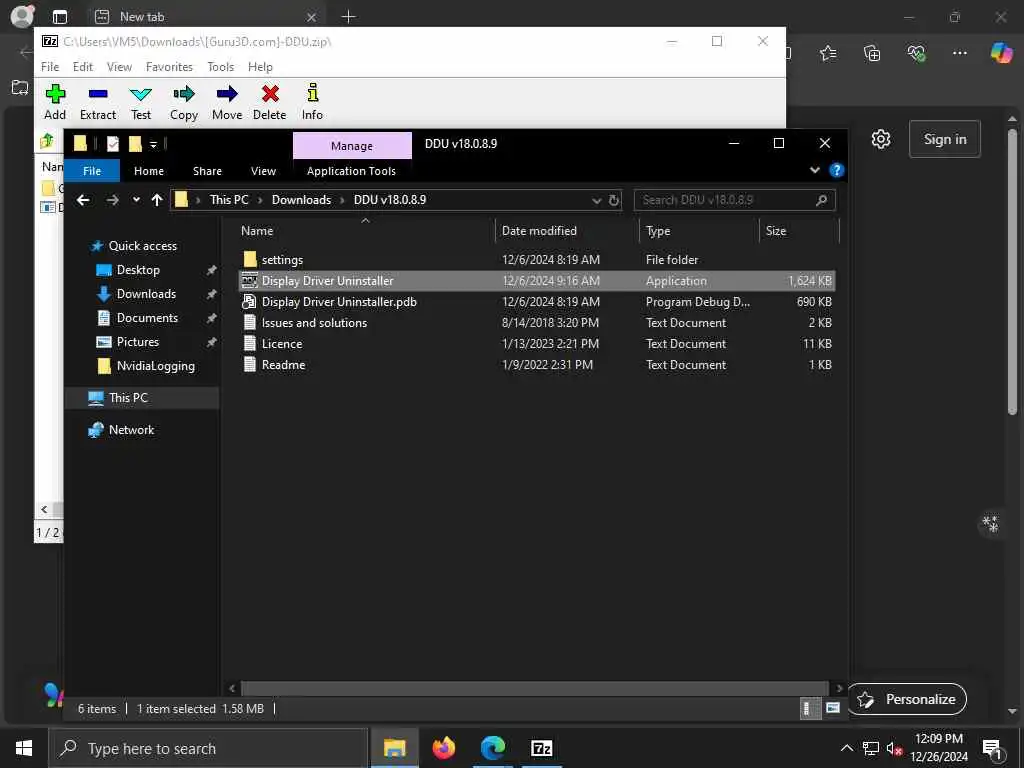Open Edge page settings gear
The height and width of the screenshot is (768, 1024).
(881, 139)
